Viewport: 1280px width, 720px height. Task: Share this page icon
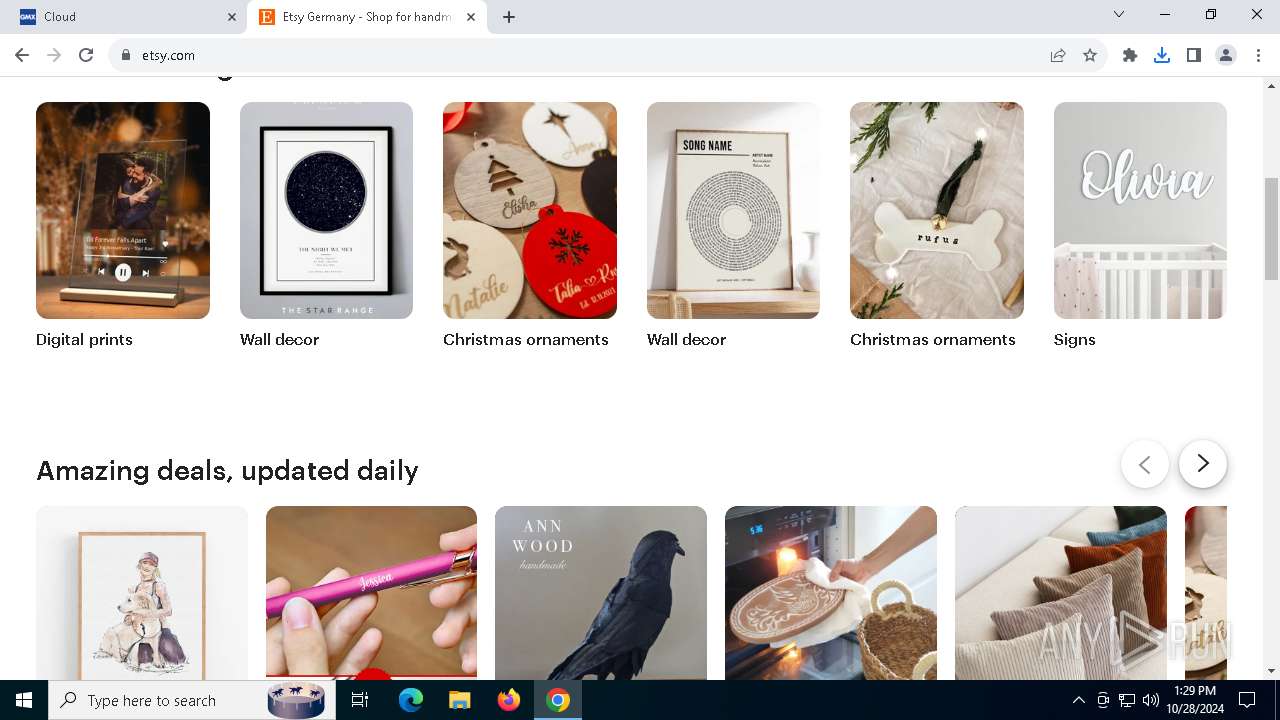point(1058,55)
